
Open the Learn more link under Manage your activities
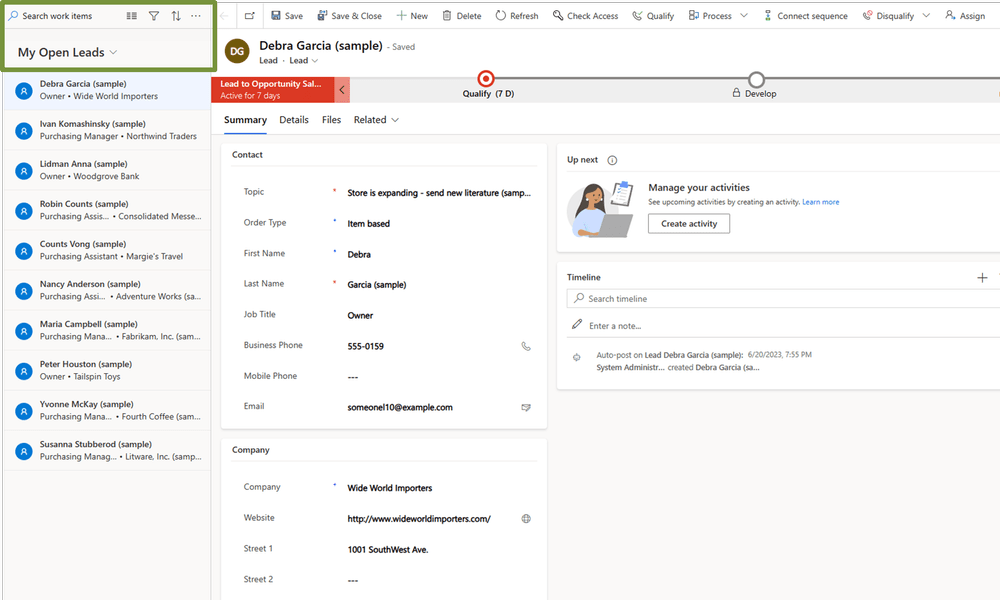pyautogui.click(x=820, y=201)
